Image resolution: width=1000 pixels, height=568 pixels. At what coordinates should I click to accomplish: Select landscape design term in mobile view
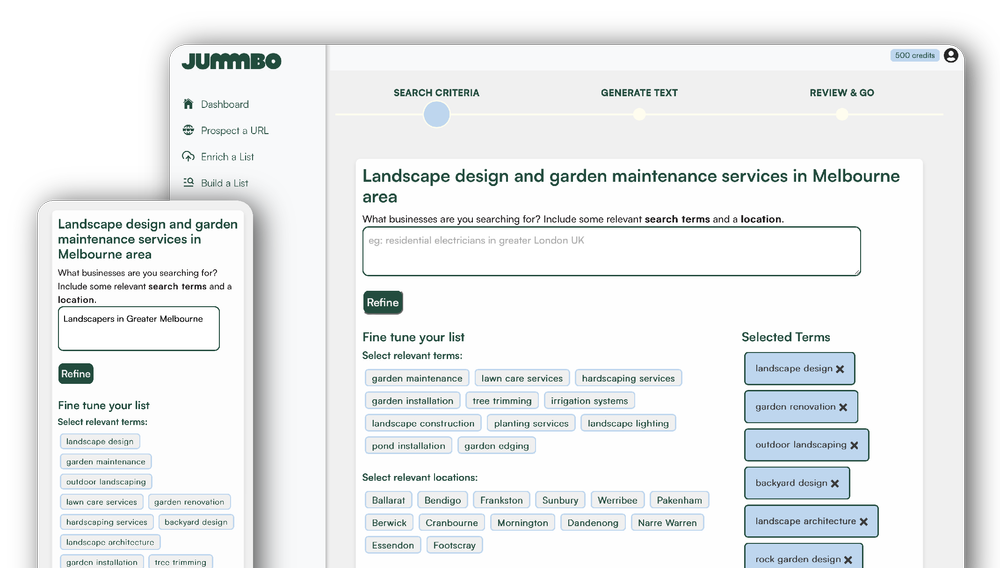pos(99,441)
